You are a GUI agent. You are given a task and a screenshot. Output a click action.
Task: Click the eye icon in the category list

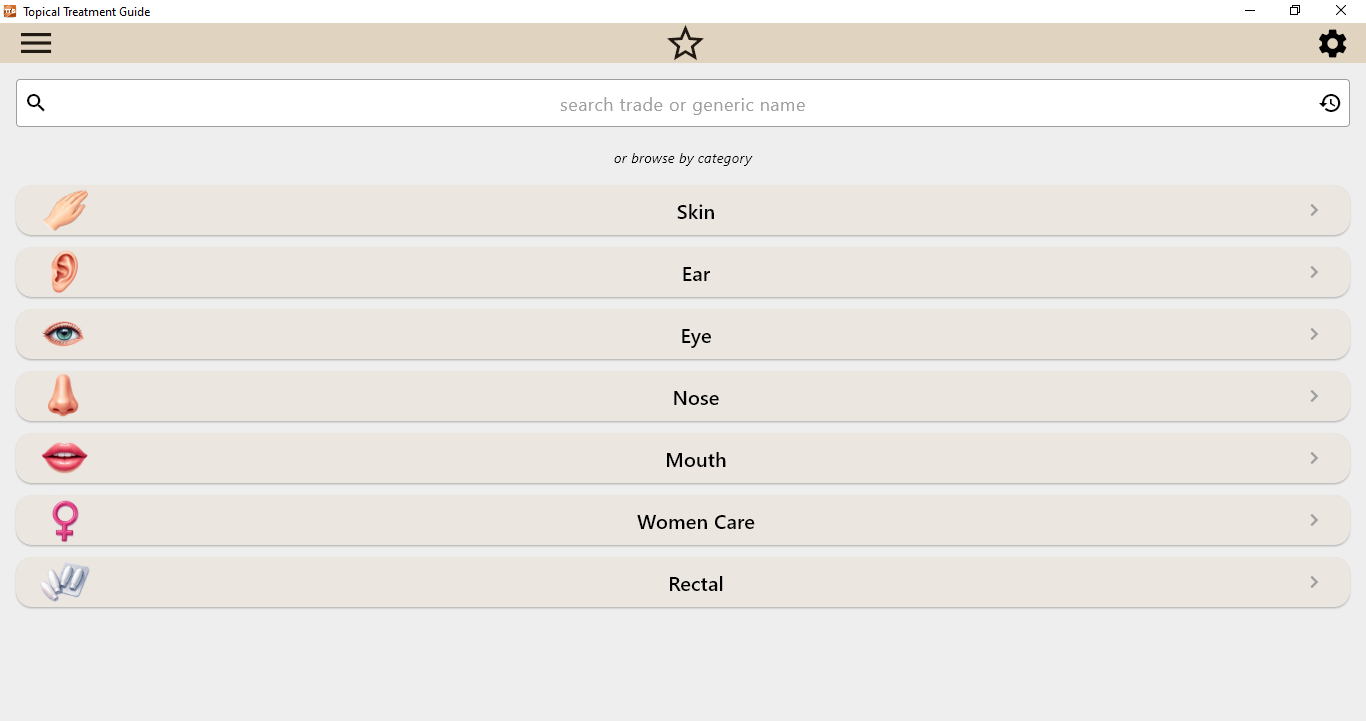point(64,334)
